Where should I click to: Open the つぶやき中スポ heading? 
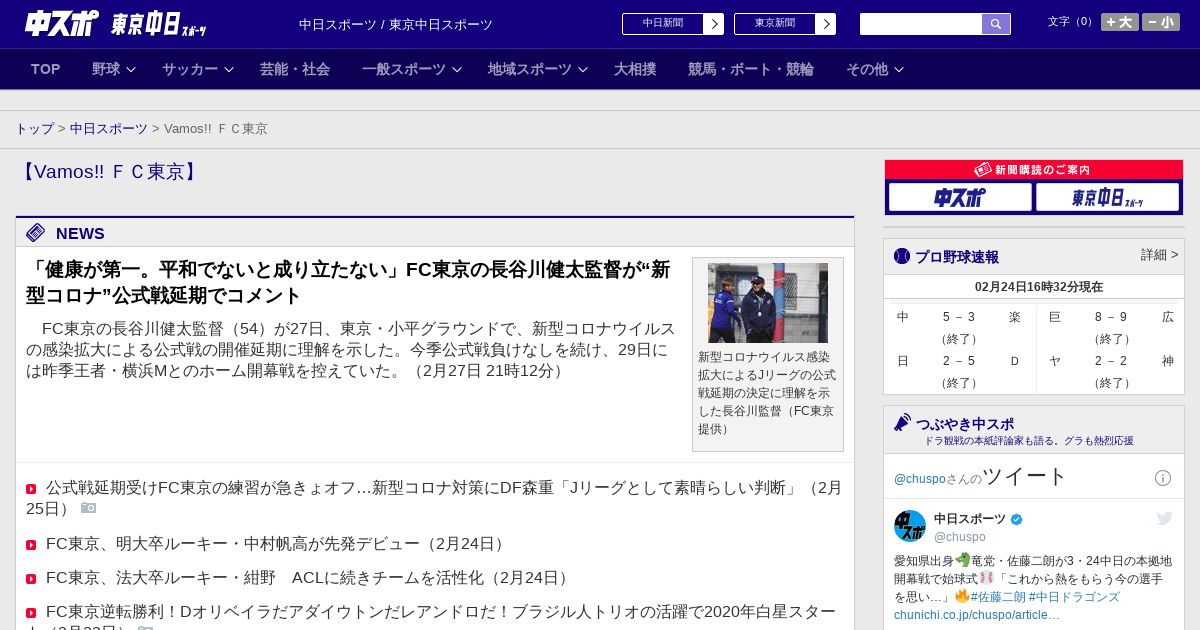[965, 424]
